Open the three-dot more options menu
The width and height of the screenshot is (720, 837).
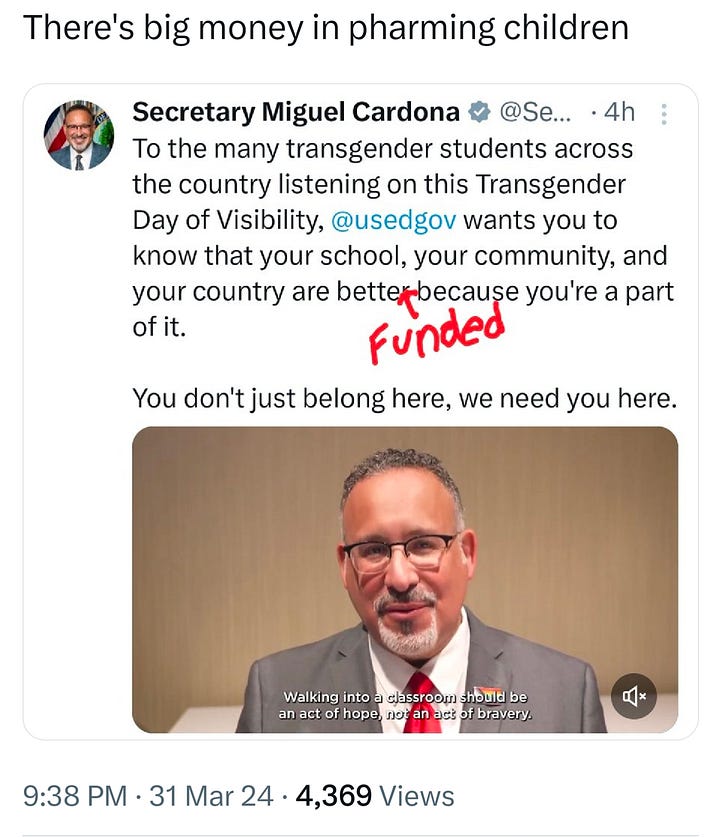click(663, 114)
